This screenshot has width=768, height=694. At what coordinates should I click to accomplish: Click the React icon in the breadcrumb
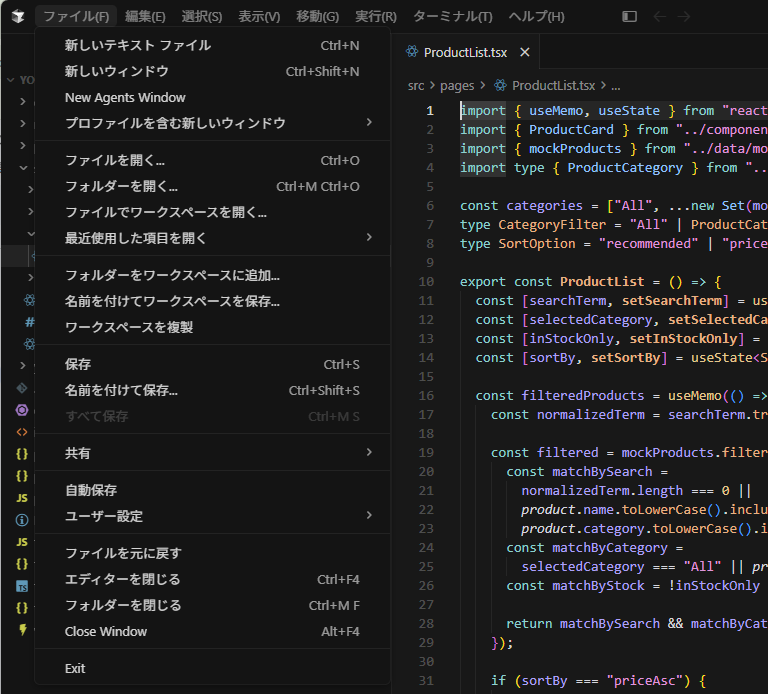pos(500,85)
